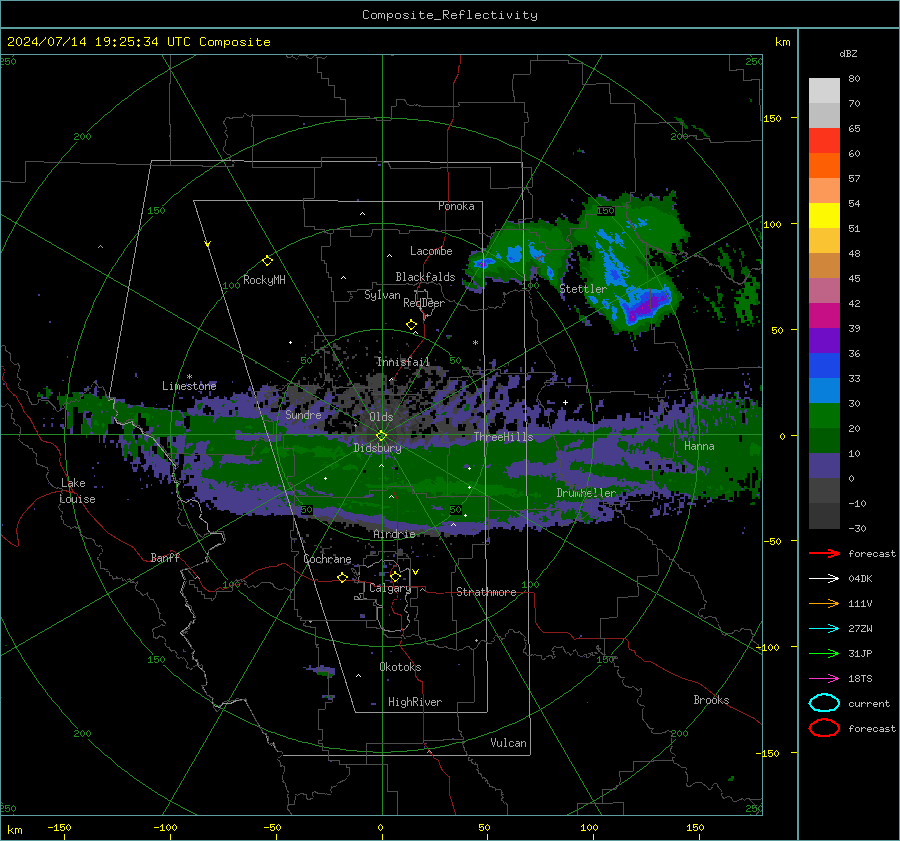
Task: Click the red forecast arrow in legend
Action: point(824,553)
